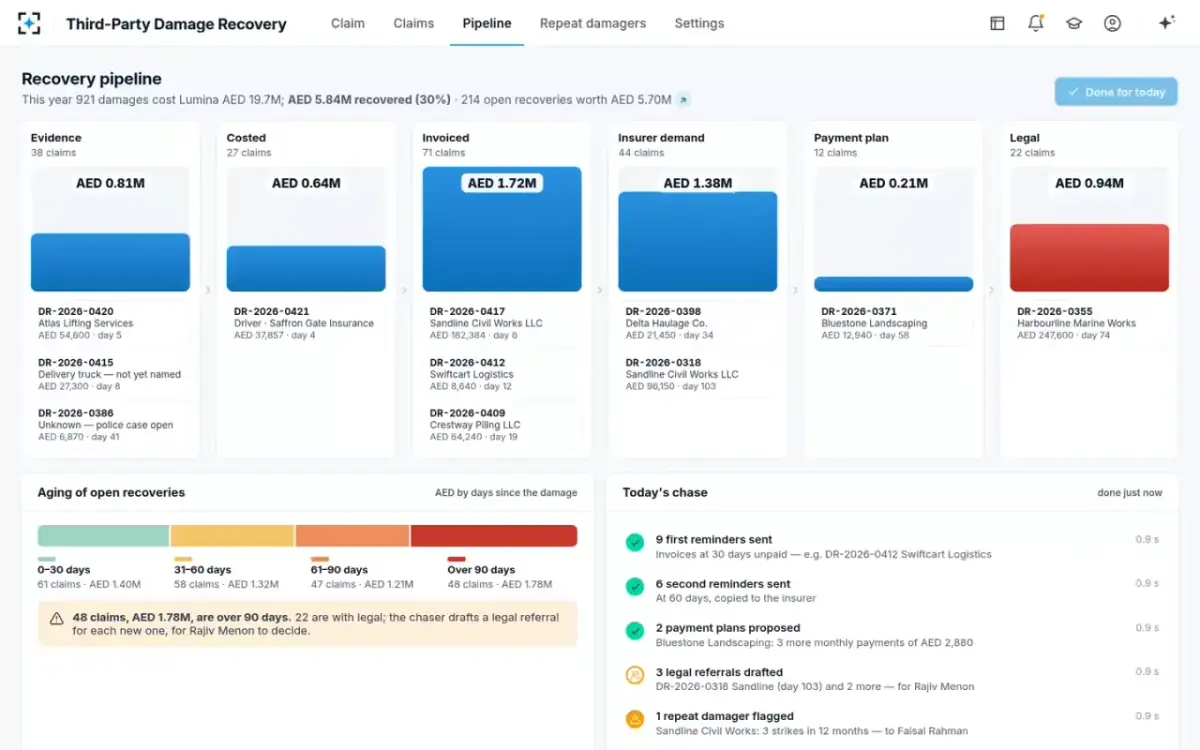Open the sparkle assistant icon

[x=1166, y=23]
